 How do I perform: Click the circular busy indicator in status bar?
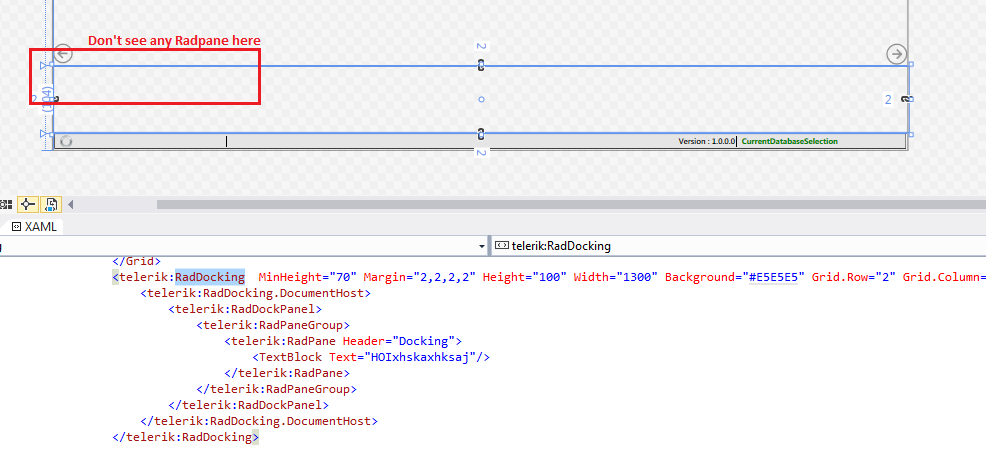tap(66, 141)
